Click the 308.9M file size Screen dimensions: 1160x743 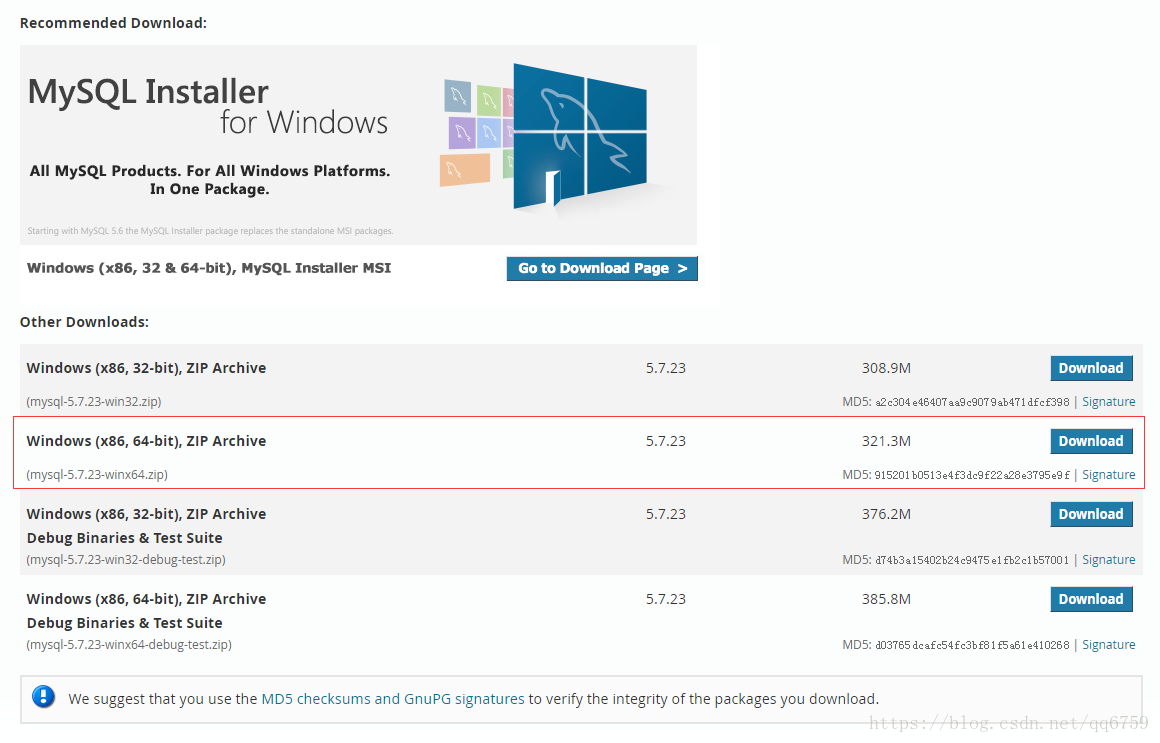(886, 369)
